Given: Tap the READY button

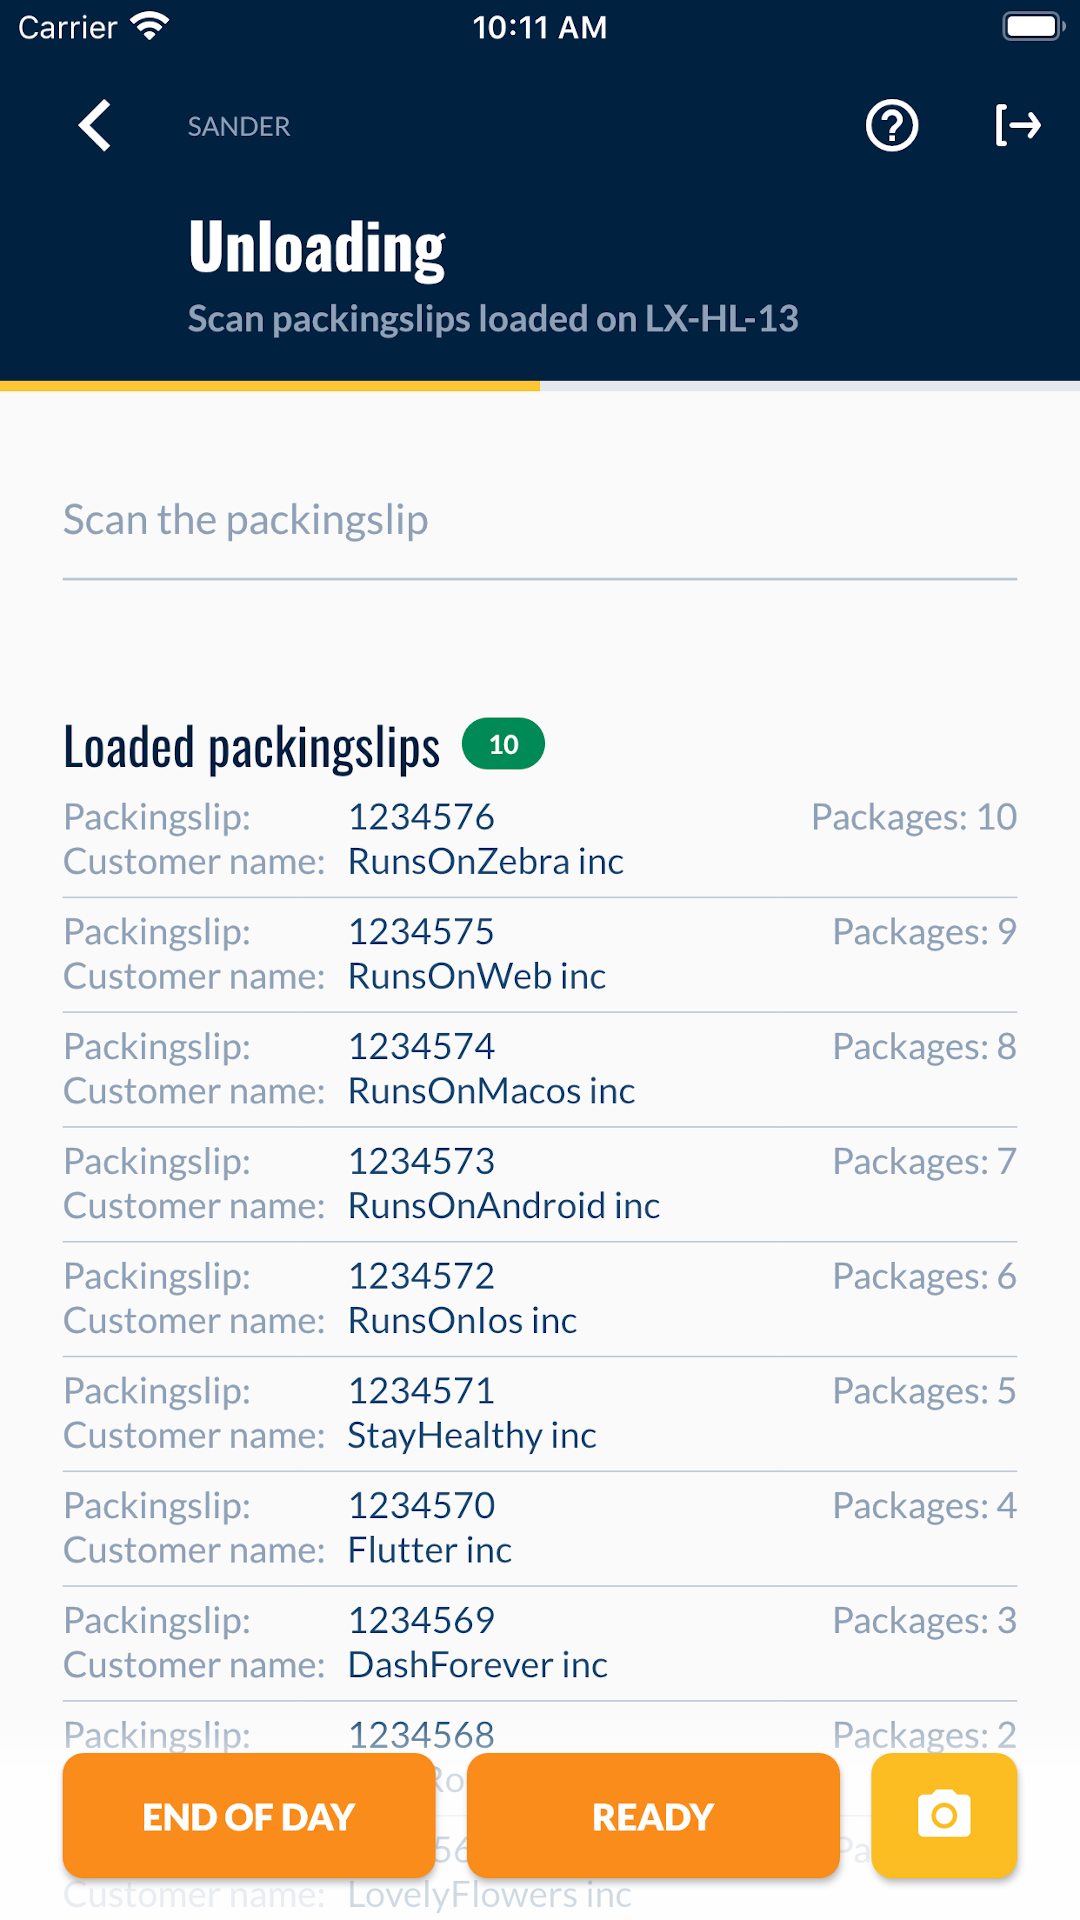Looking at the screenshot, I should pos(653,1815).
